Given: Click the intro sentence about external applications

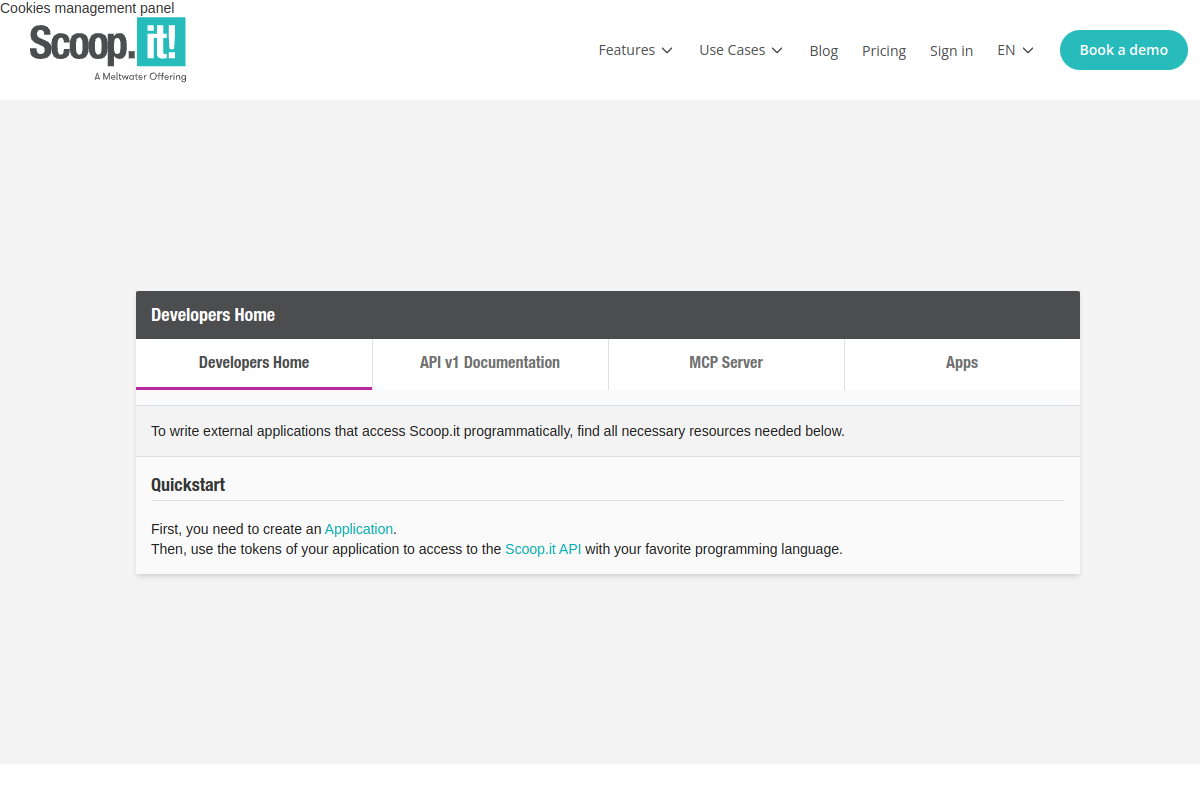Looking at the screenshot, I should point(498,431).
